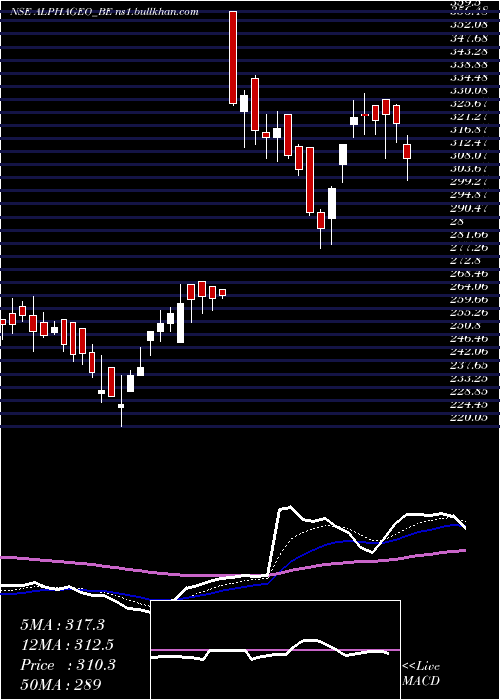Click the 268.46 price axis label
500x700 pixels.
[x=468, y=274]
